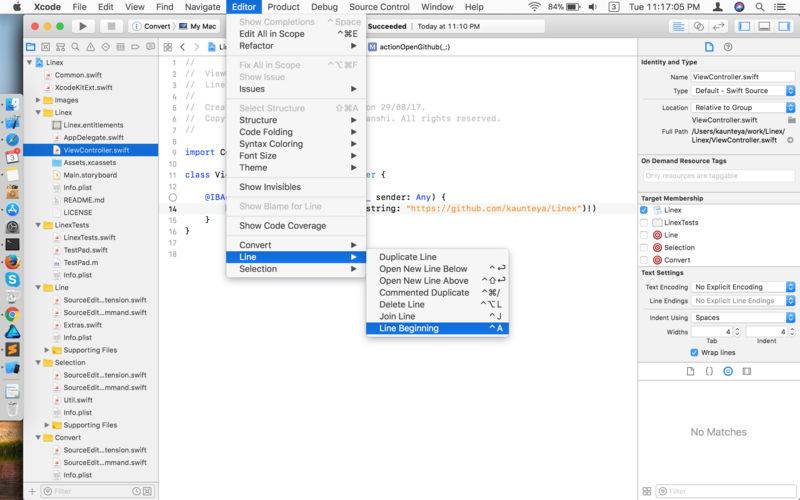Image resolution: width=800 pixels, height=500 pixels.
Task: Expand the Images group disclosure triangle
Action: (38, 100)
